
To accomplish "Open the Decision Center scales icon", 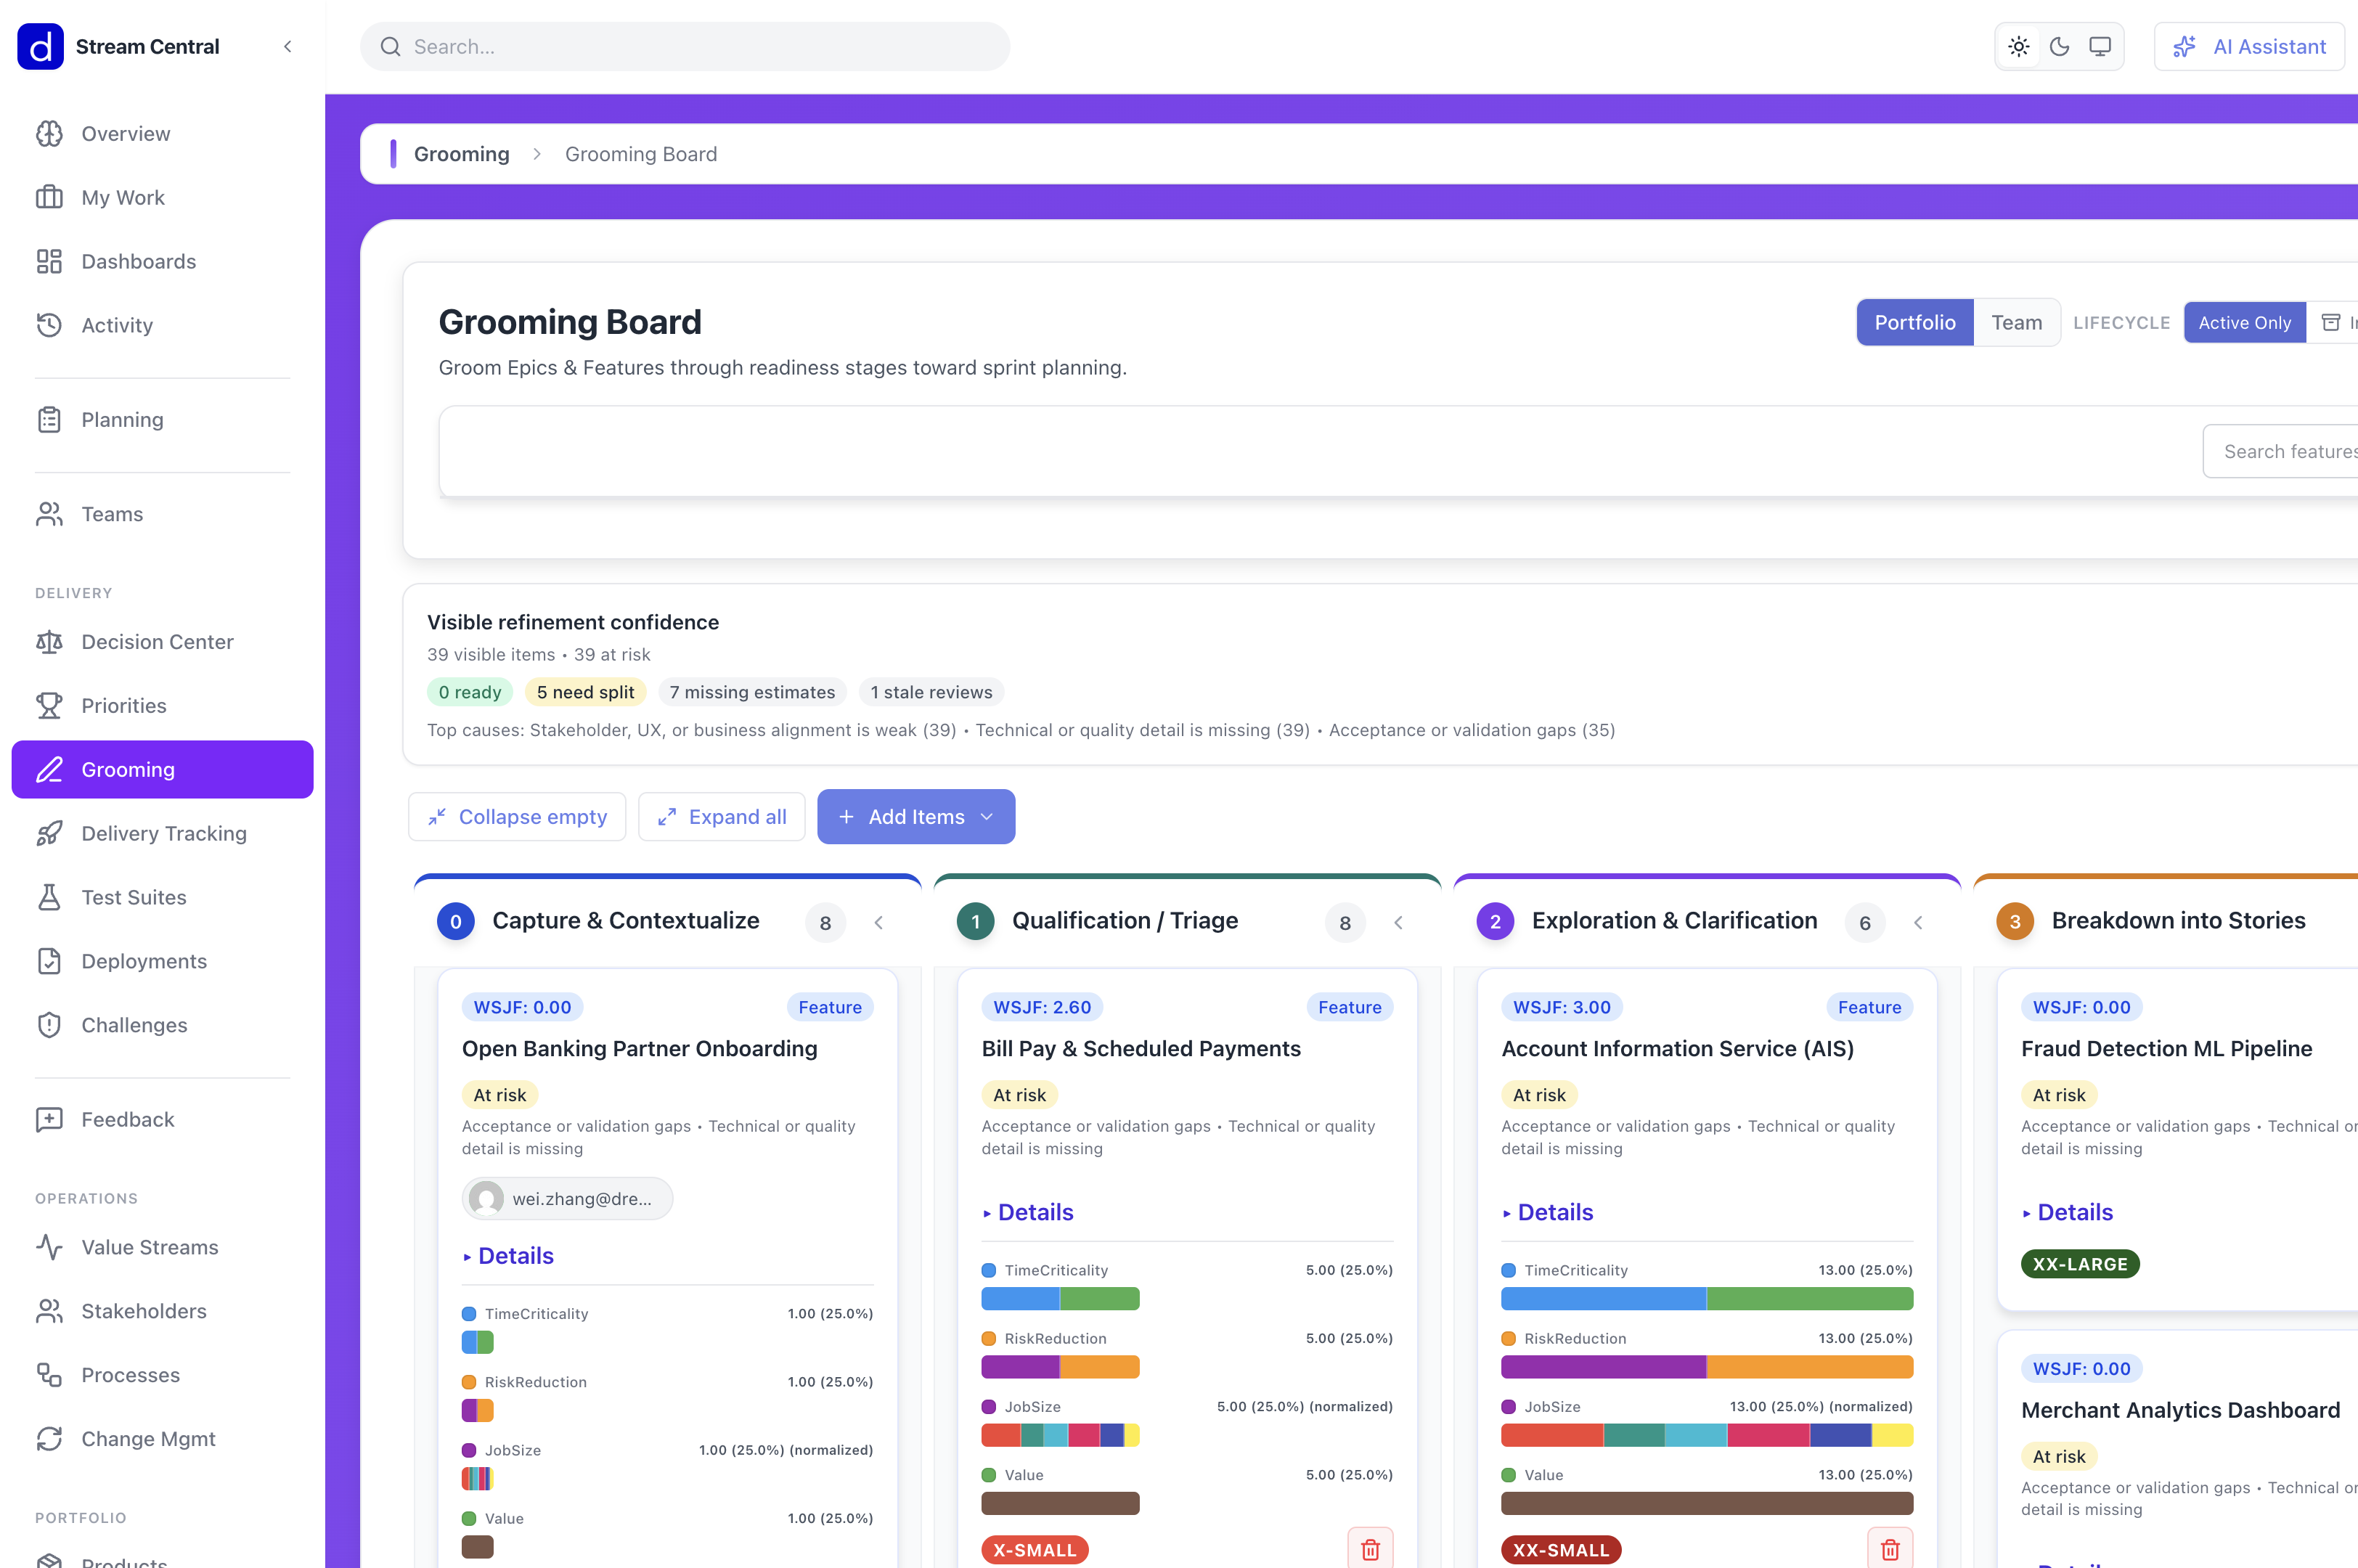I will [x=49, y=642].
